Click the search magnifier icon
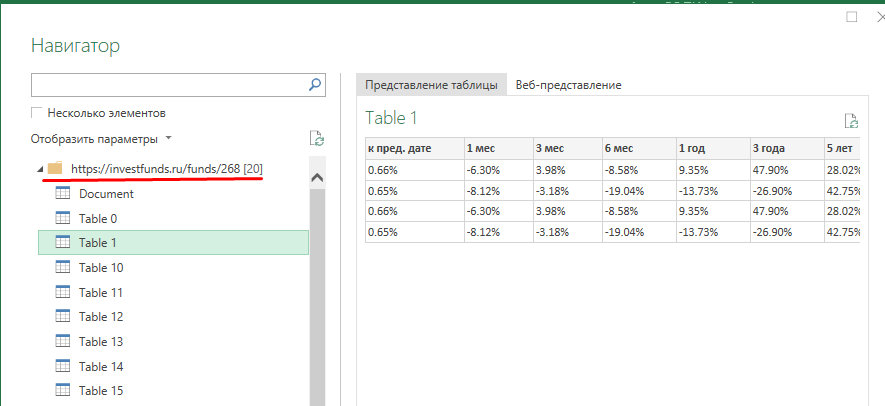The image size is (885, 406). tap(315, 85)
